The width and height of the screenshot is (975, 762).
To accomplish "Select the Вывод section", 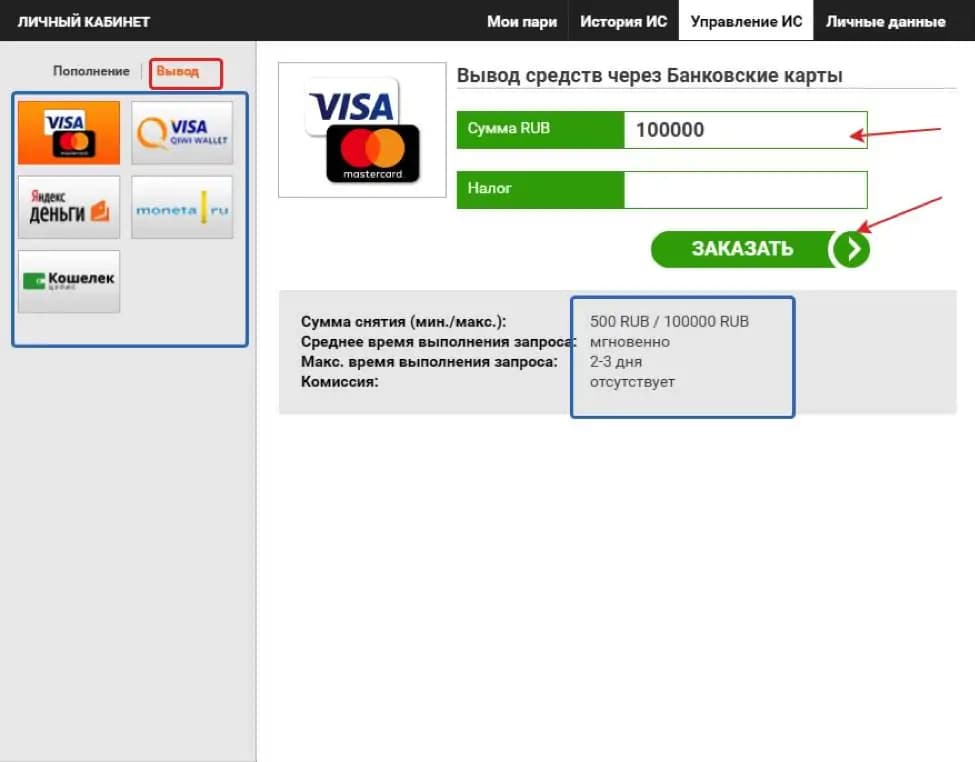I will 178,72.
